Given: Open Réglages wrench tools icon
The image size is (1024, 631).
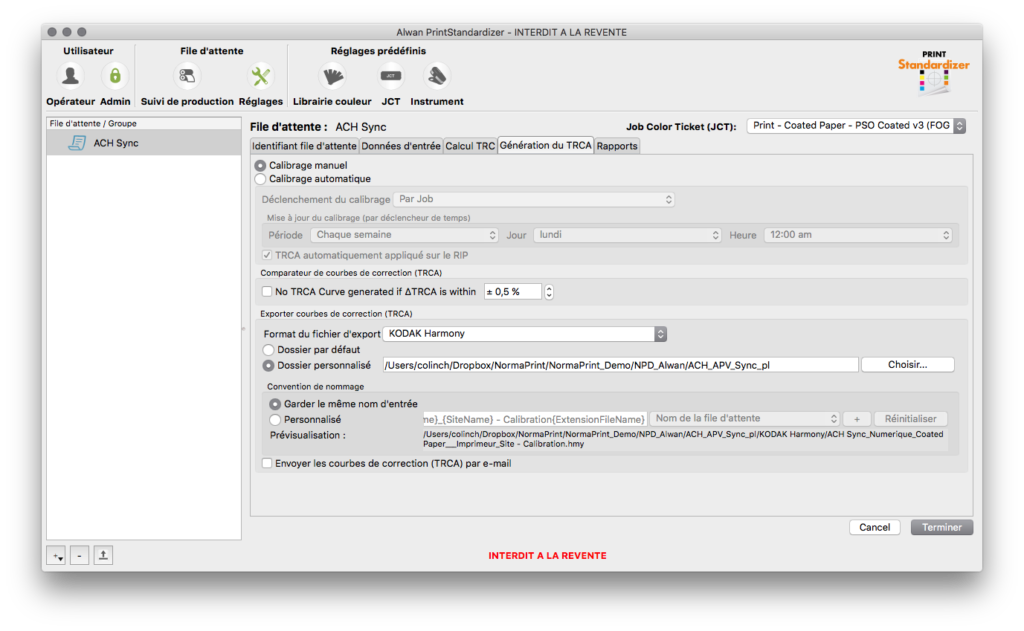Looking at the screenshot, I should (x=261, y=77).
